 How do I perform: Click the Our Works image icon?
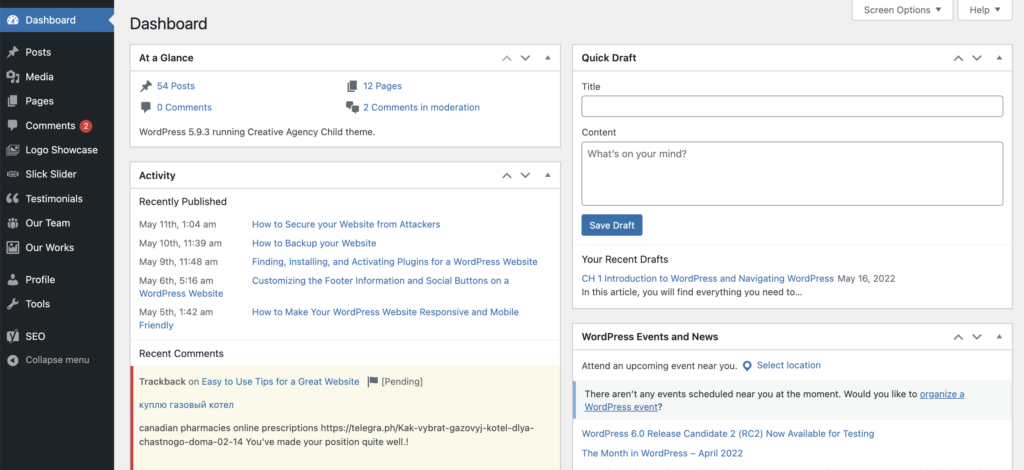click(12, 247)
